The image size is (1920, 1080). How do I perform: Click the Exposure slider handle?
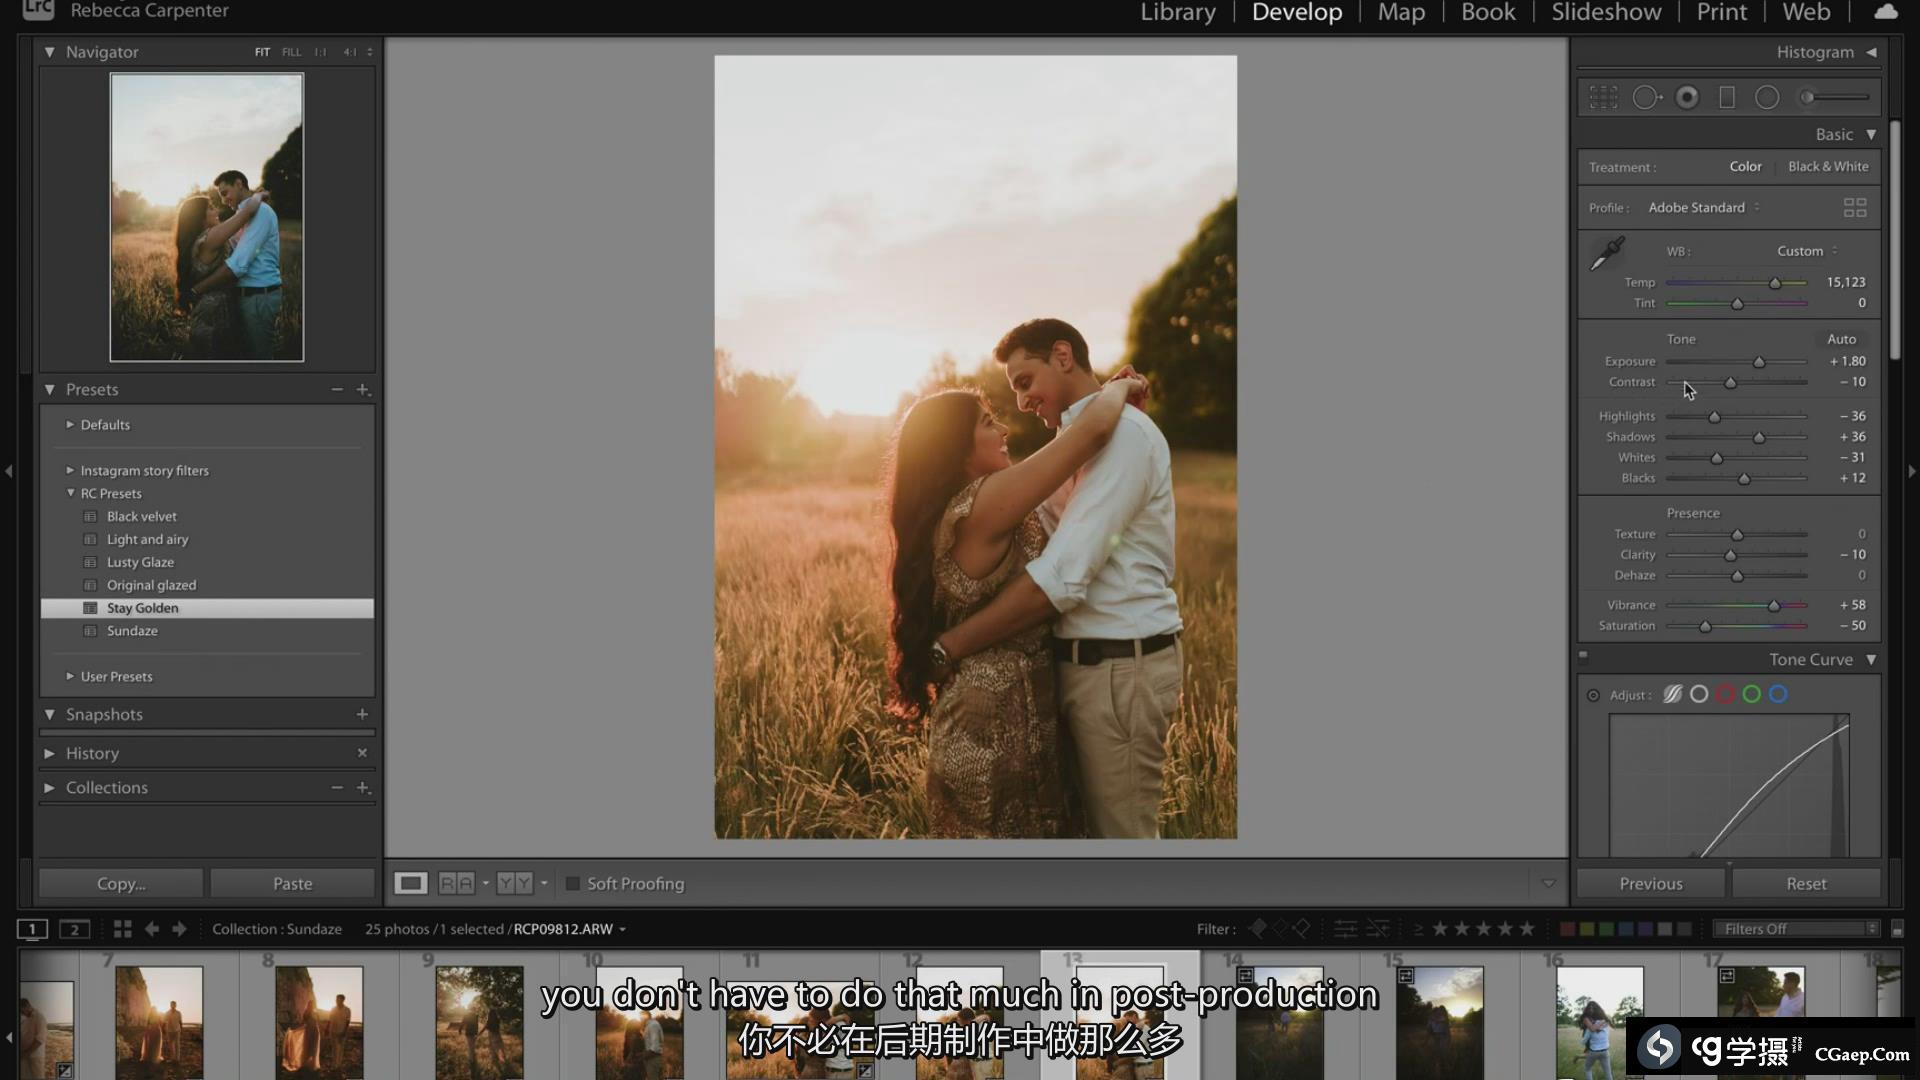(1759, 362)
